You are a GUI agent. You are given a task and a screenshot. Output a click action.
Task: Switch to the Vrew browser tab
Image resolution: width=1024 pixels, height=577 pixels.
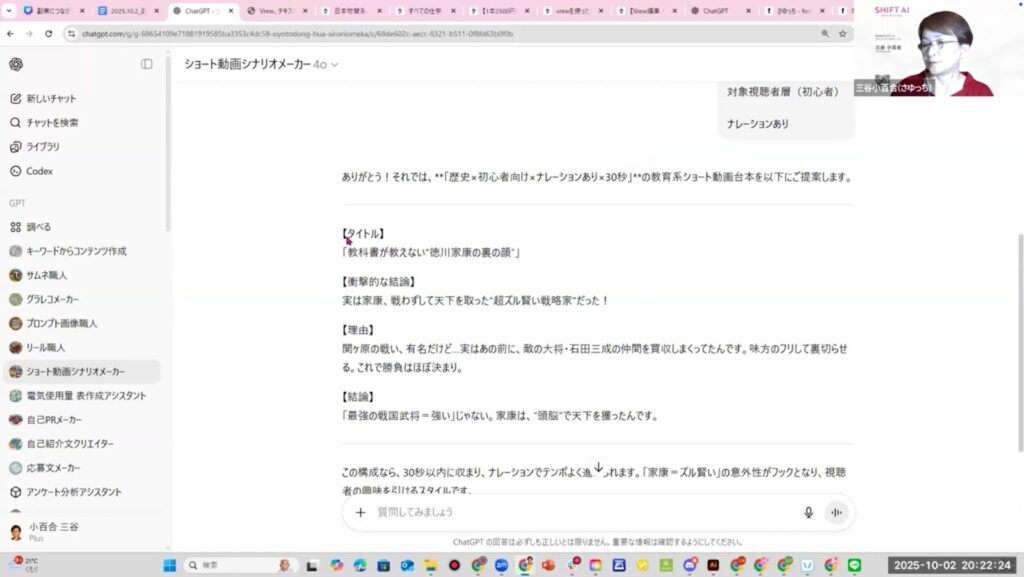pos(278,11)
